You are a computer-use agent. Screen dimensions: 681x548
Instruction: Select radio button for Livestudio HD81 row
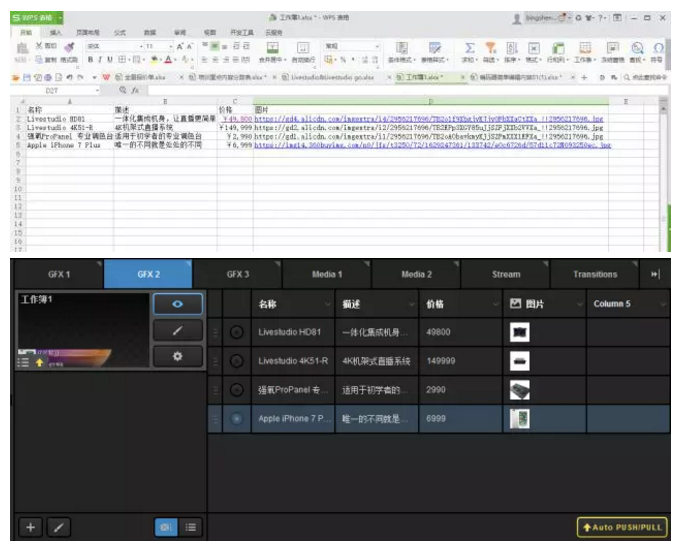tap(236, 332)
